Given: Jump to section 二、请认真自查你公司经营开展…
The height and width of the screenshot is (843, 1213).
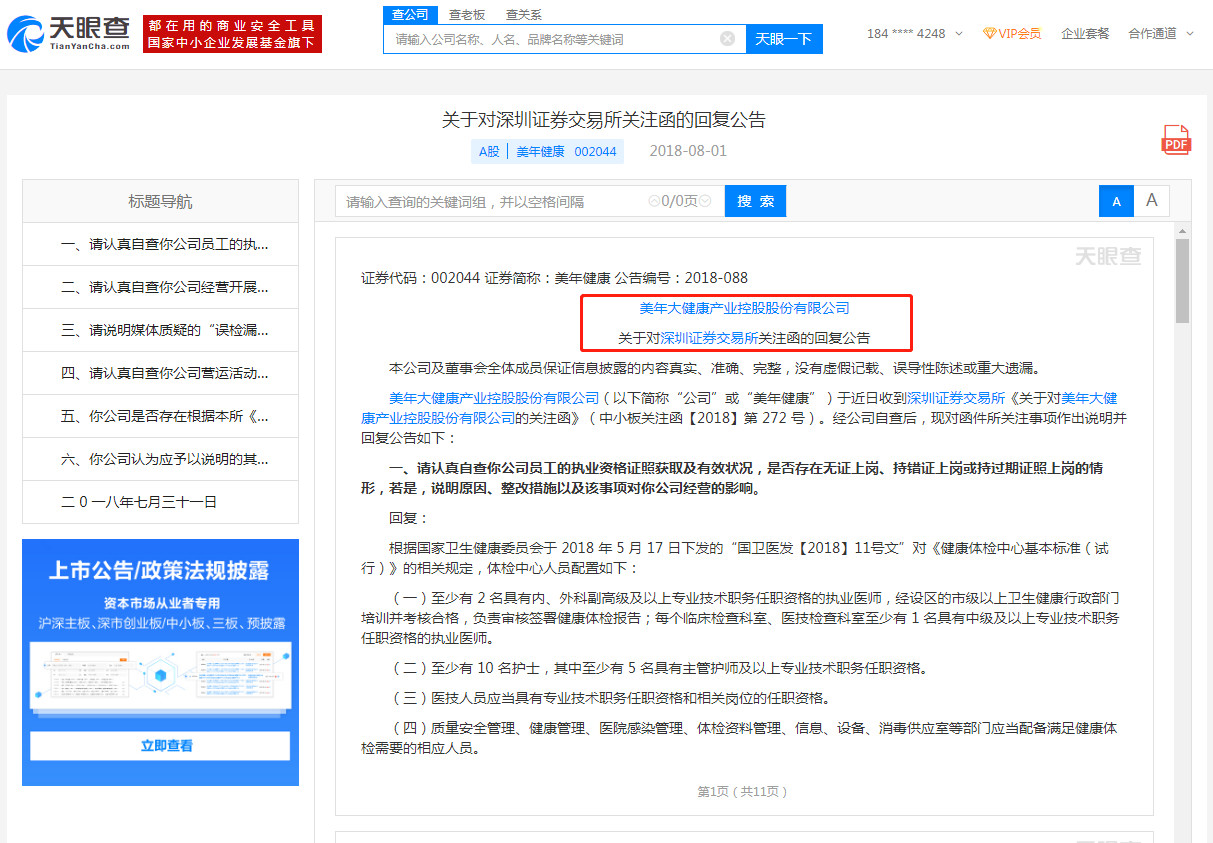Looking at the screenshot, I should pos(160,287).
